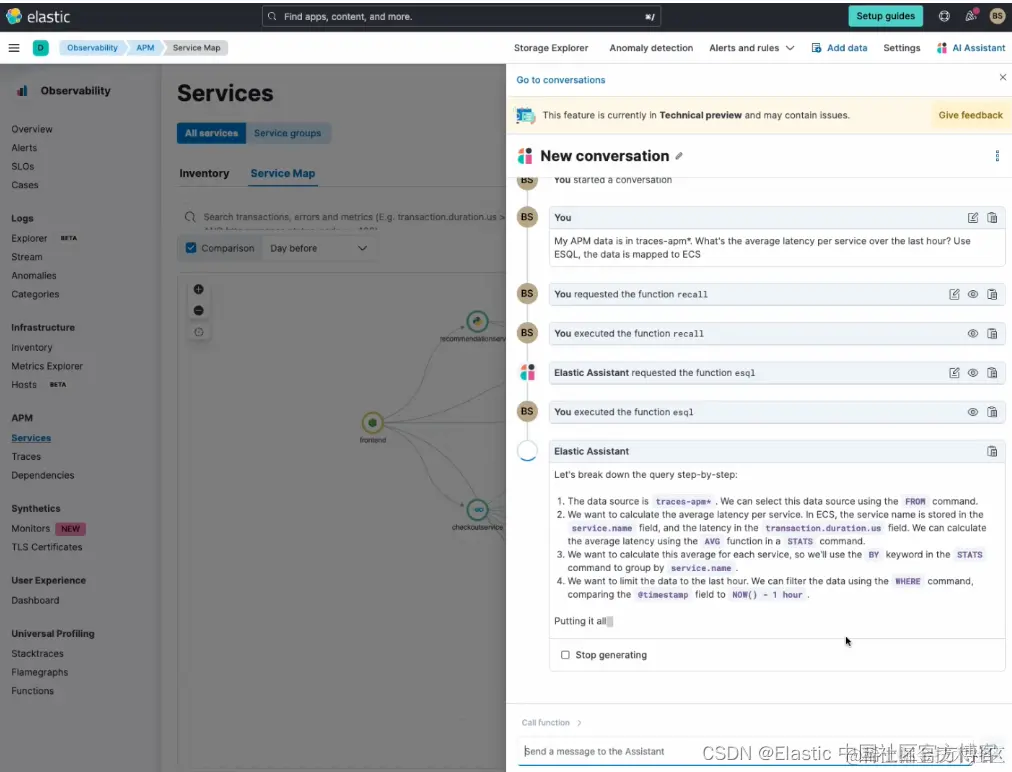Select the checkoutservice node on map
1012x772 pixels.
(478, 510)
